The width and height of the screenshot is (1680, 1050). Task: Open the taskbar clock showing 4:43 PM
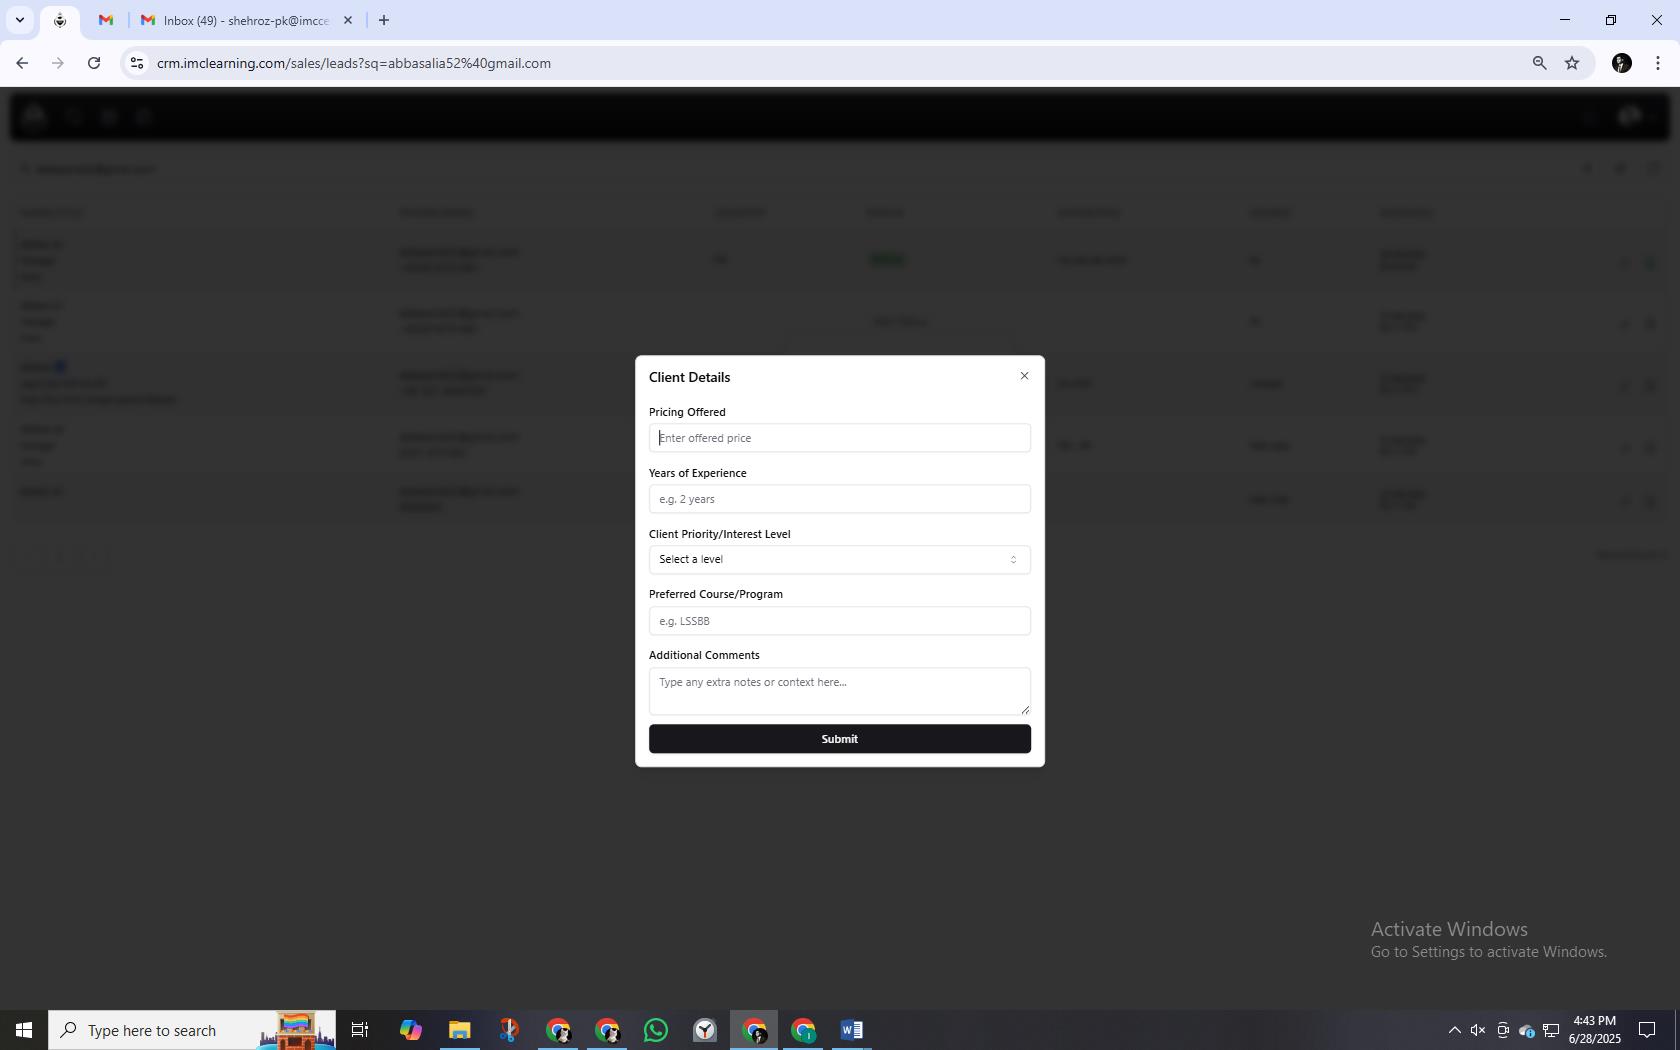[1595, 1030]
